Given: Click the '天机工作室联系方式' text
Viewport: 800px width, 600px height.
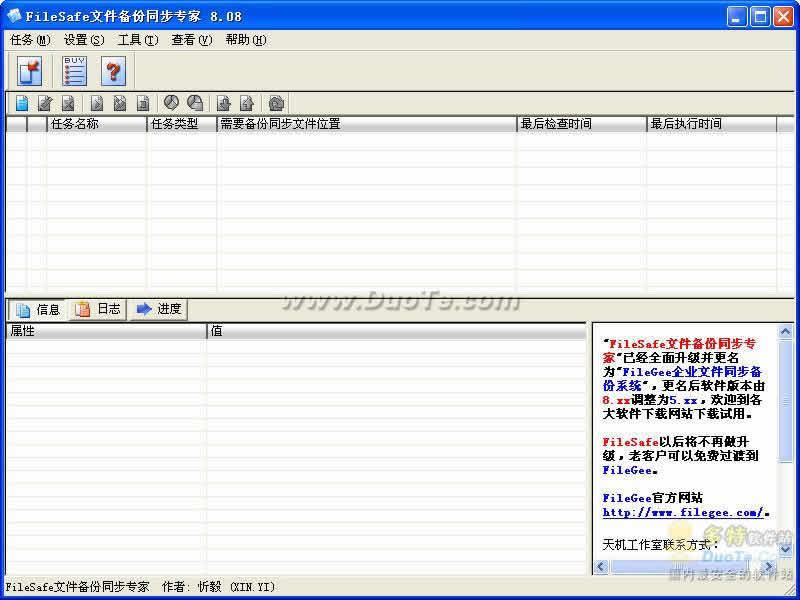Looking at the screenshot, I should (x=660, y=545).
